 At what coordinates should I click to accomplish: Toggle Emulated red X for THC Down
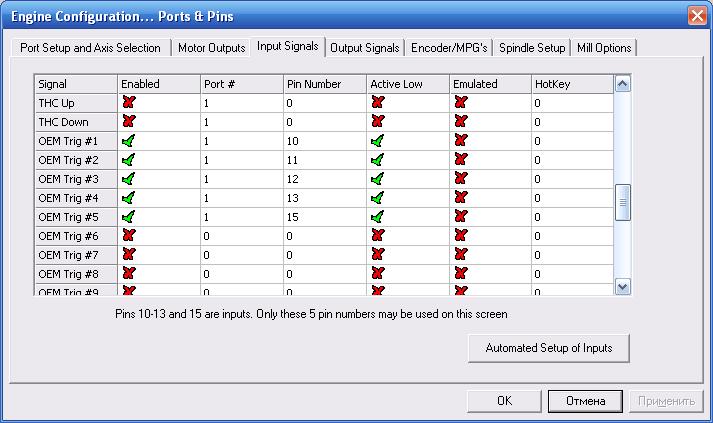pyautogui.click(x=460, y=122)
